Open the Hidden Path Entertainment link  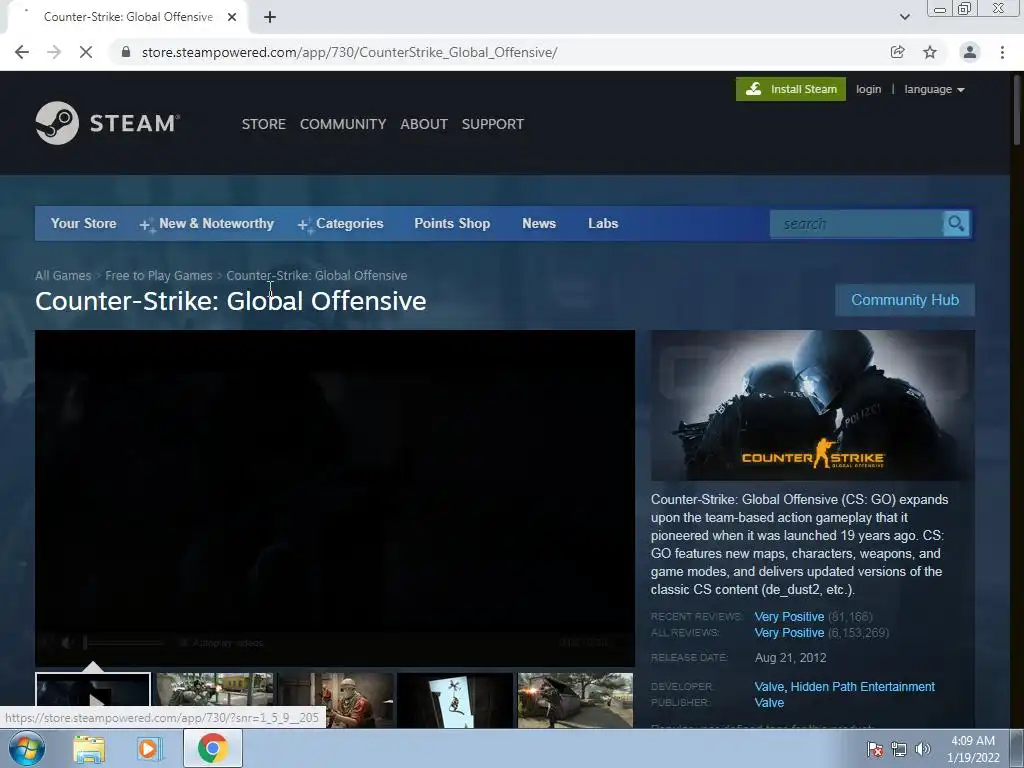coord(863,687)
